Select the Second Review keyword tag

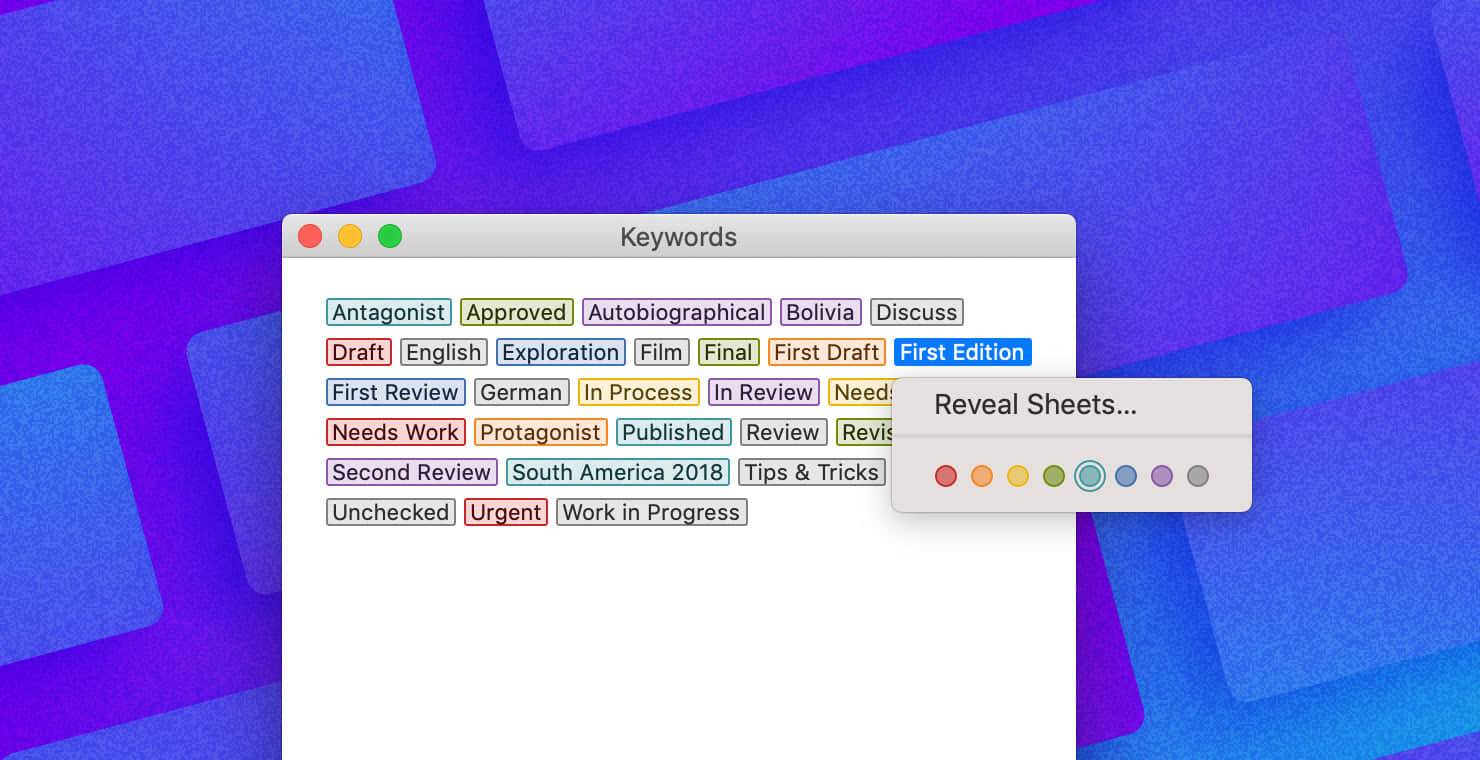(x=412, y=472)
